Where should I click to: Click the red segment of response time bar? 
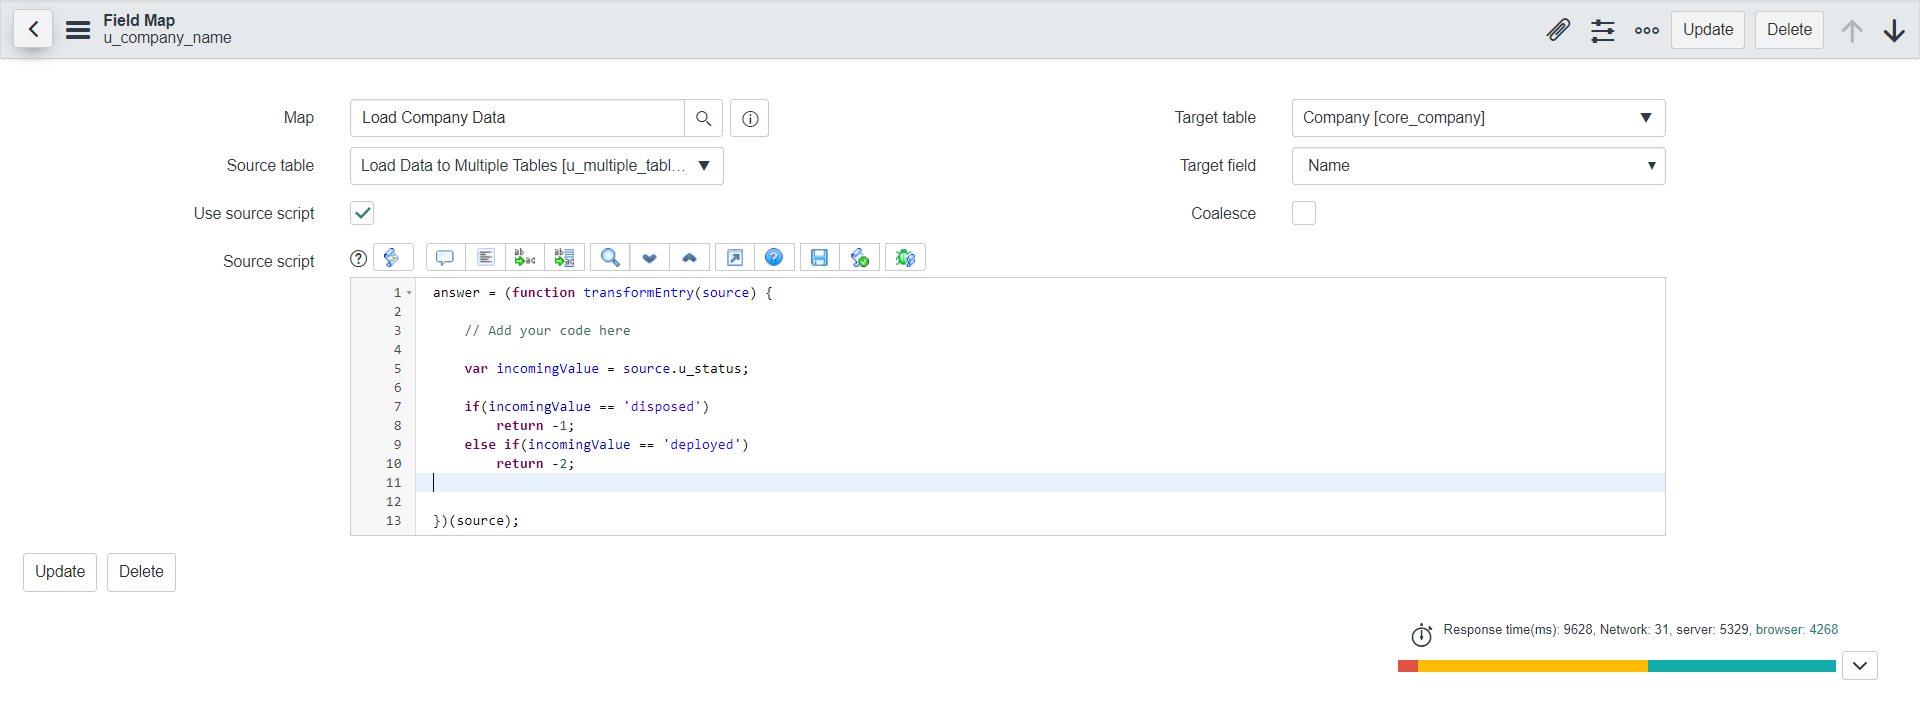coord(1408,666)
